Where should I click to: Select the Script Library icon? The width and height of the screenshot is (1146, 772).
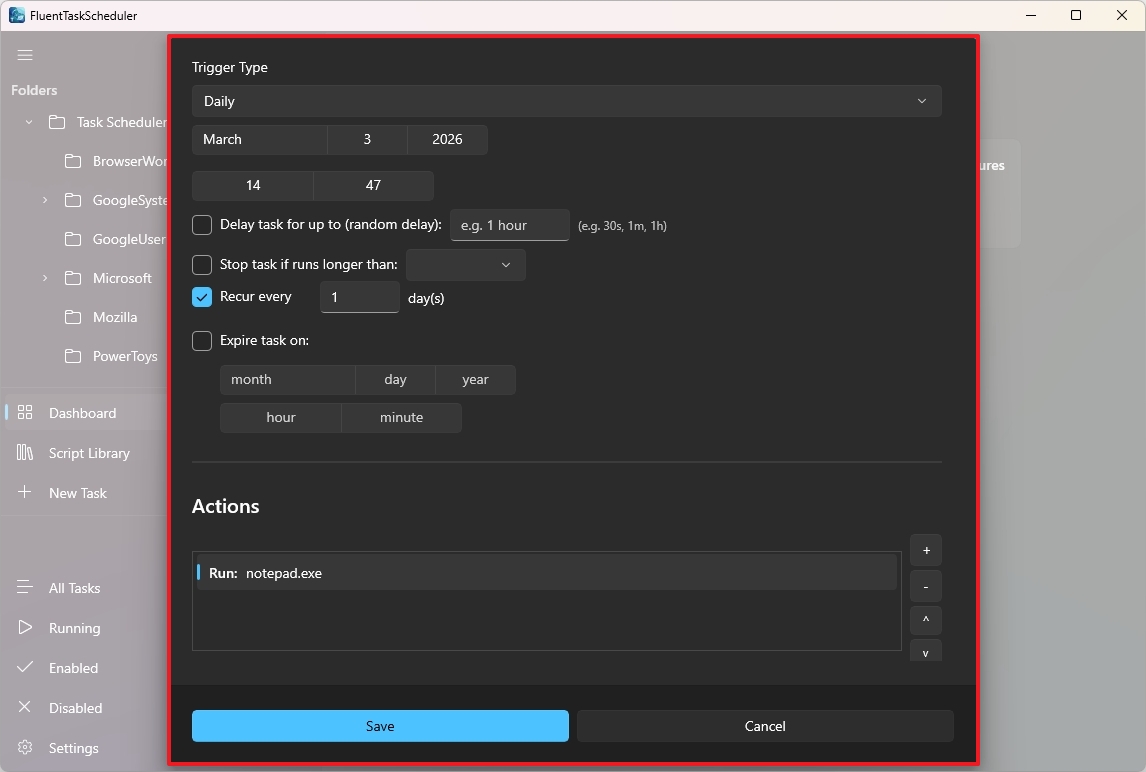point(25,453)
